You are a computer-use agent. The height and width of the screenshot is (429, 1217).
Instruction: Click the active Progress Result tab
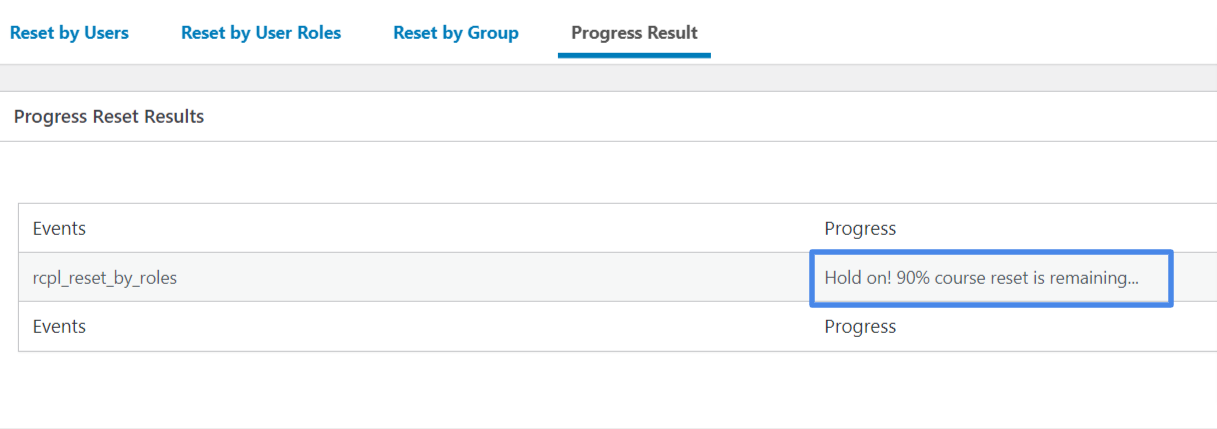(x=634, y=33)
